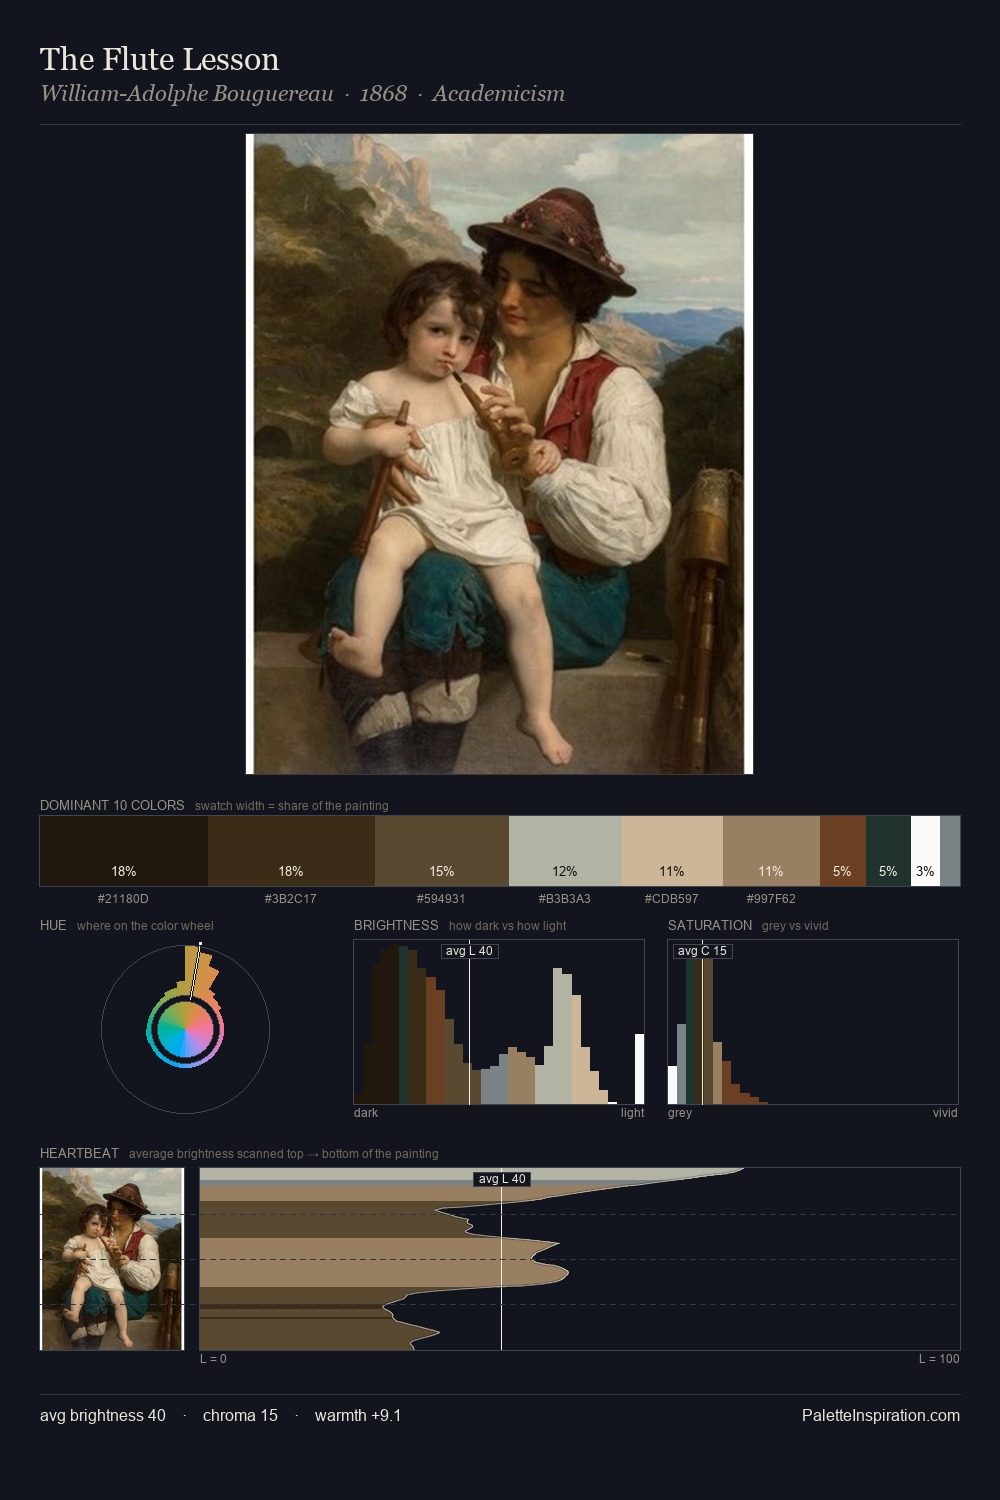Click the 'vivid' saturation axis label

945,1112
